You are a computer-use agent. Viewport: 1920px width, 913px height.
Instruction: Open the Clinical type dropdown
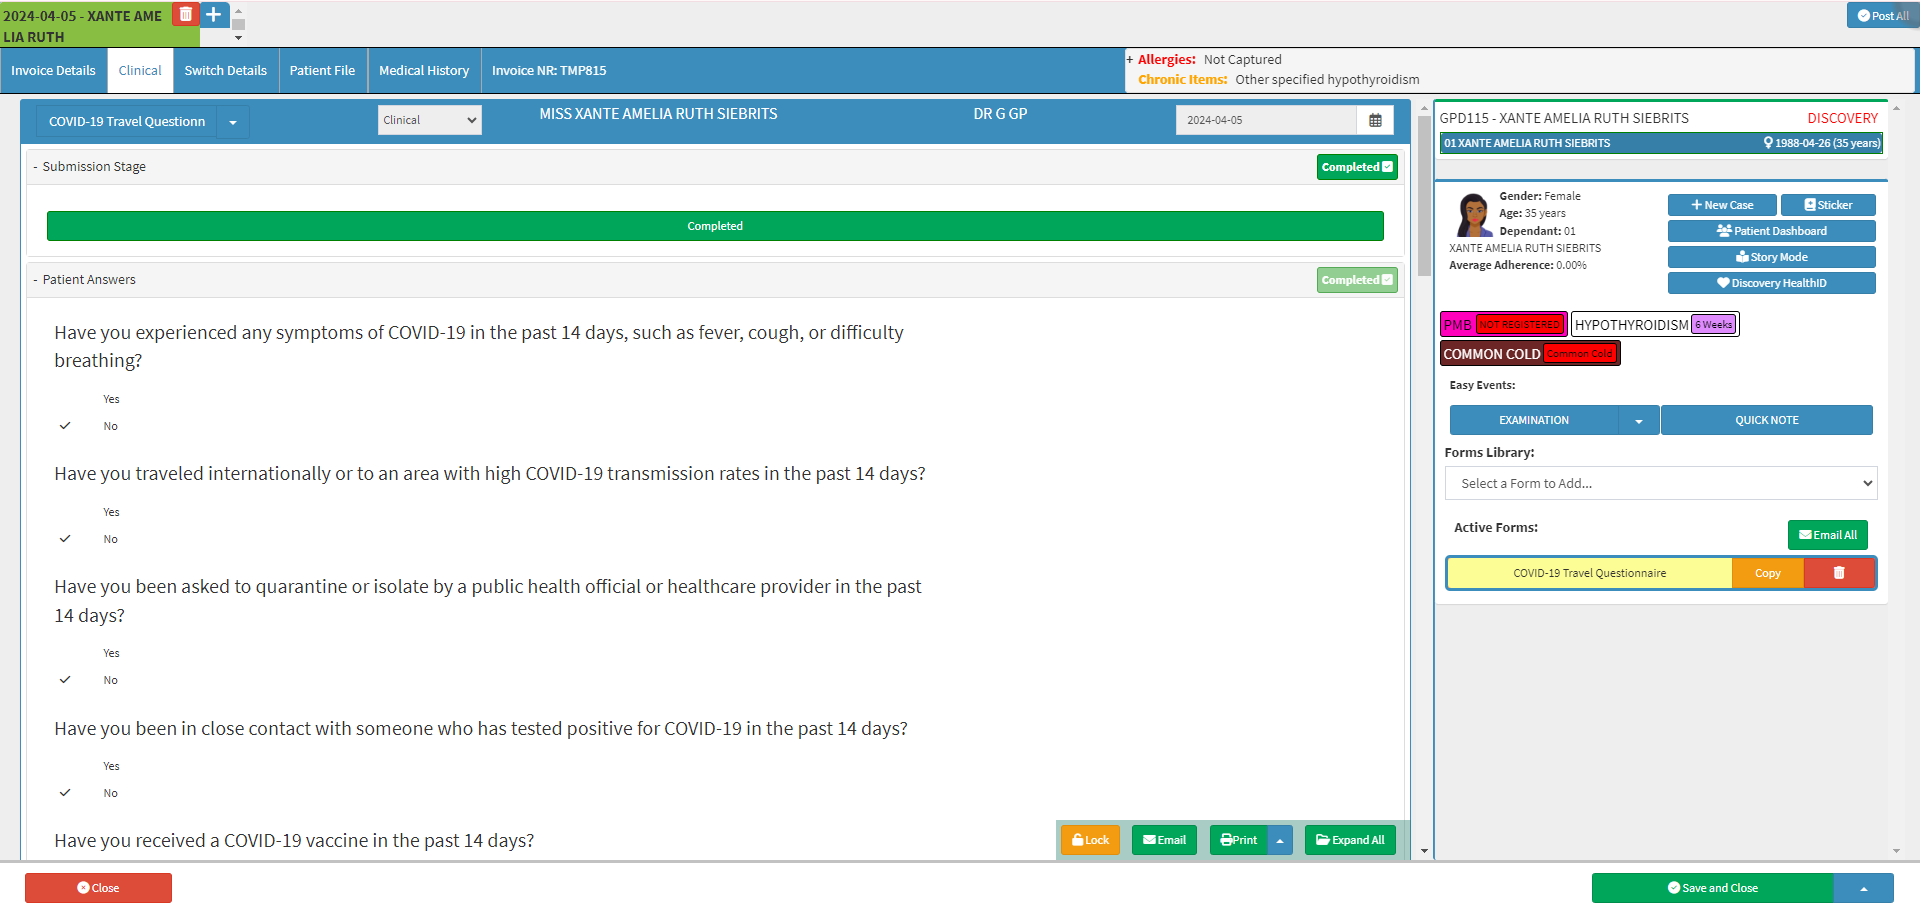[x=430, y=120]
